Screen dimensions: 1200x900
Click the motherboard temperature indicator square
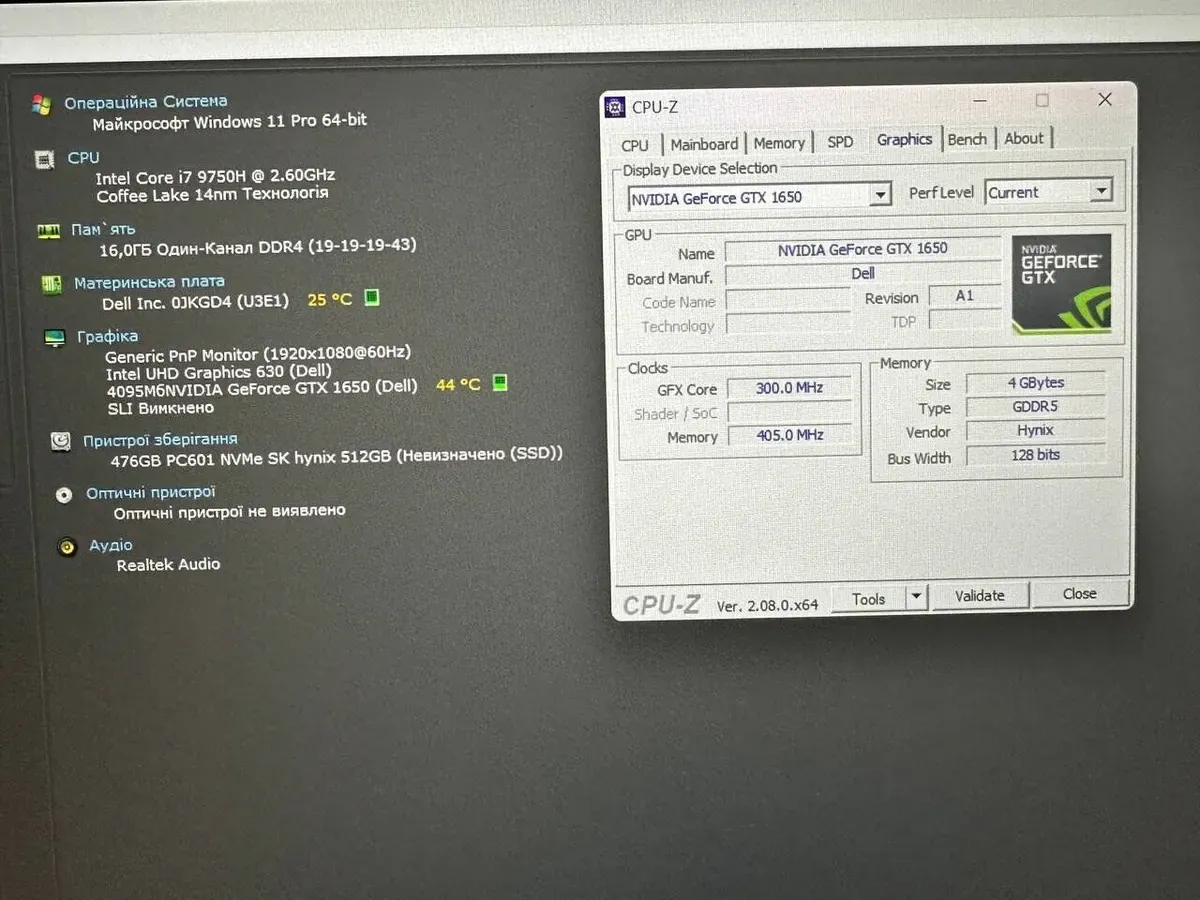click(372, 298)
